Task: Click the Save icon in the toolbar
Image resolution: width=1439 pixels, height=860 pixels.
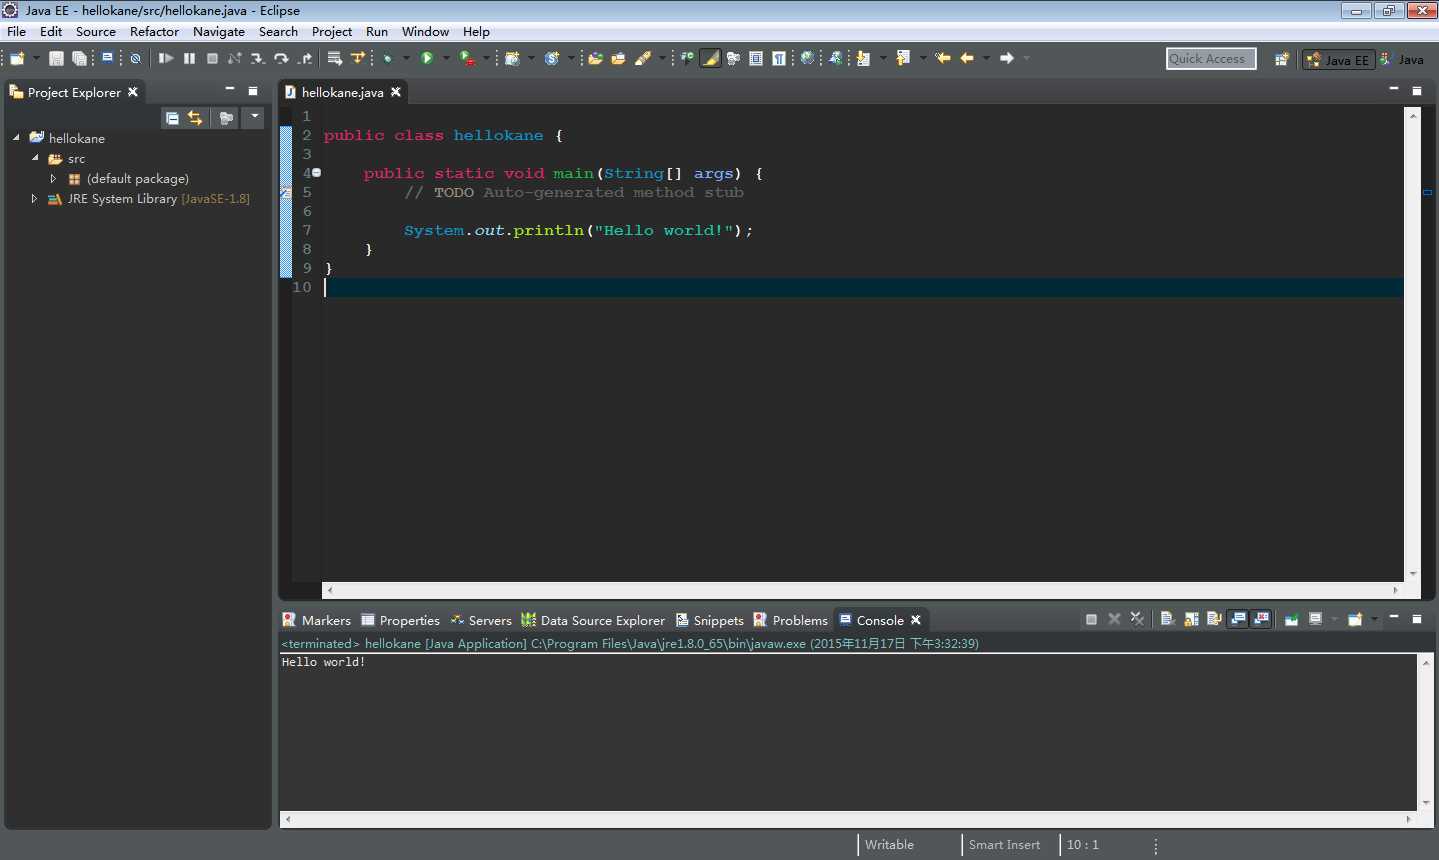Action: tap(56, 59)
